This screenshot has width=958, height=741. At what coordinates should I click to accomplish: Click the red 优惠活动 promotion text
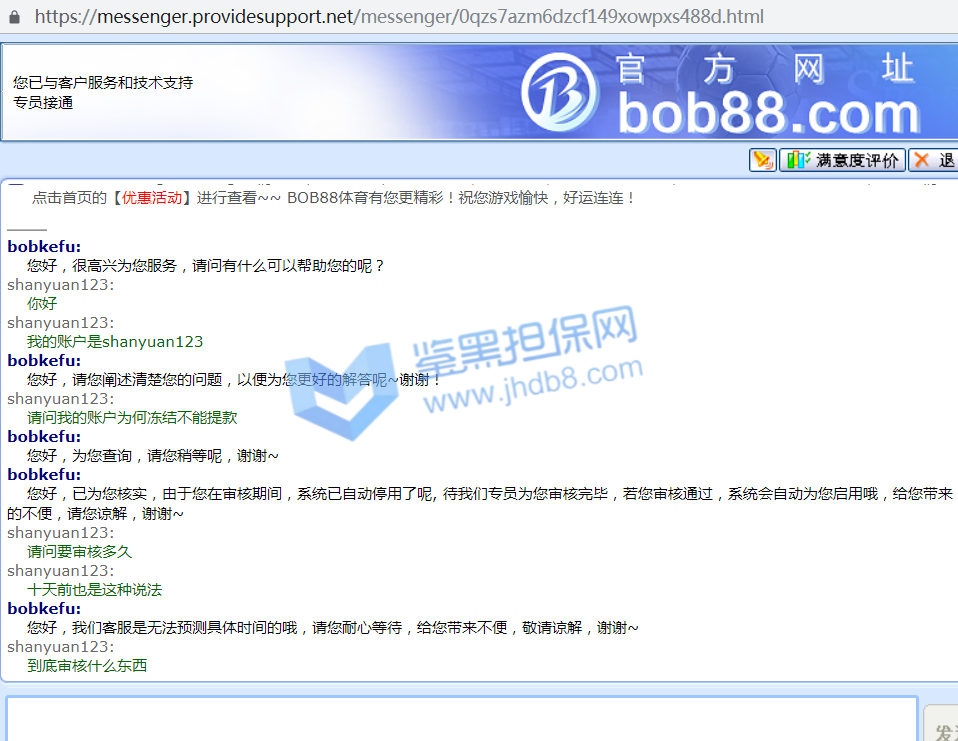tap(152, 198)
